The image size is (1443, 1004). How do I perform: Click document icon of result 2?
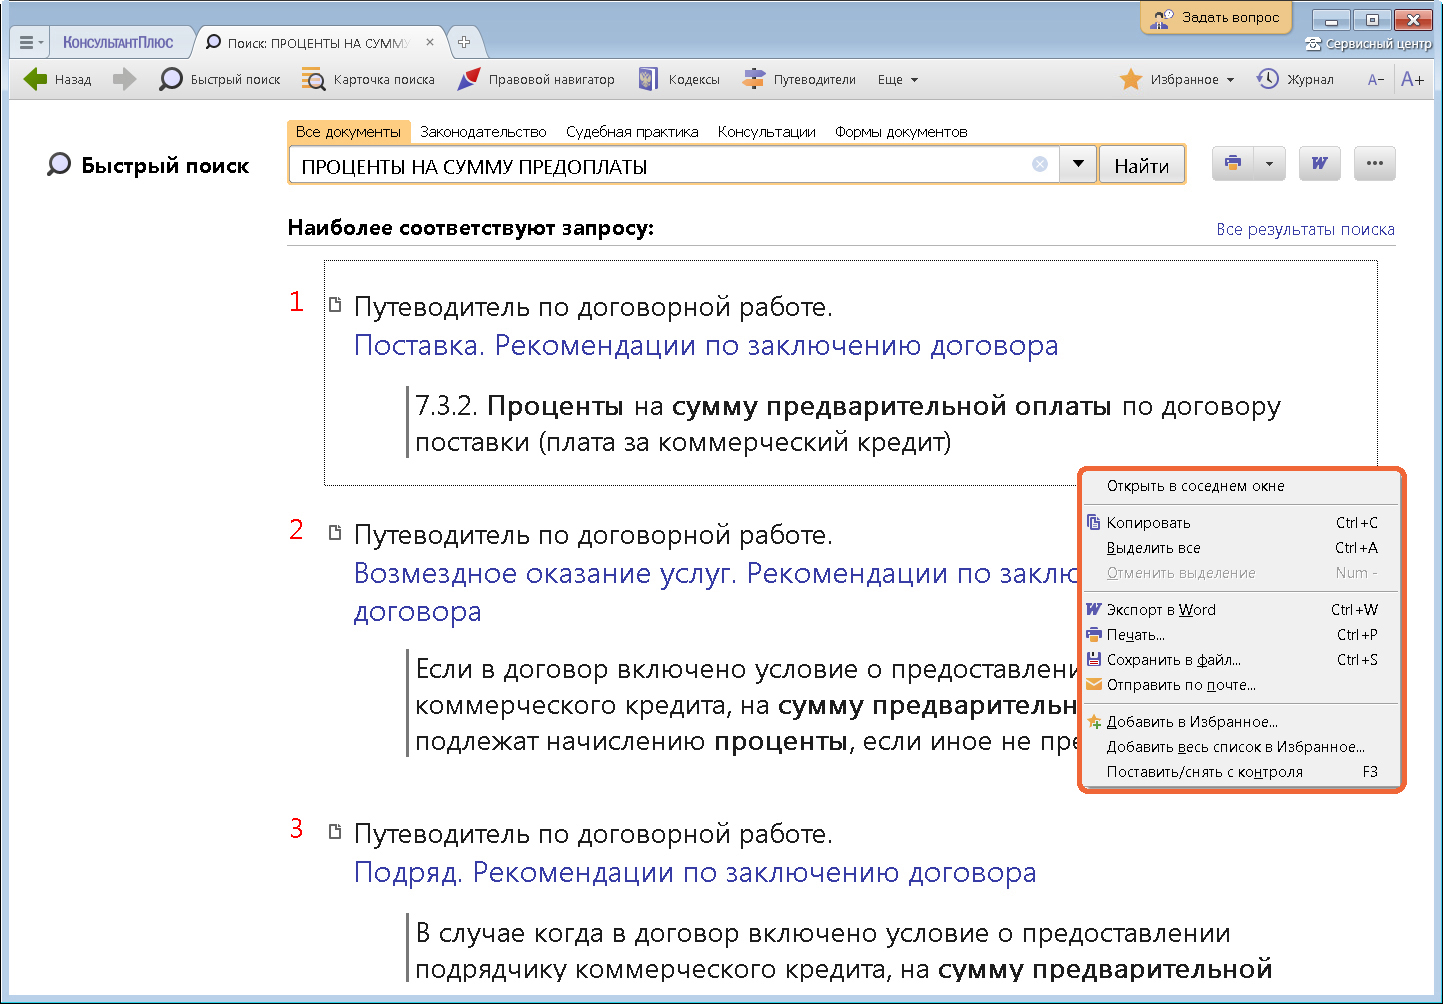(x=335, y=533)
